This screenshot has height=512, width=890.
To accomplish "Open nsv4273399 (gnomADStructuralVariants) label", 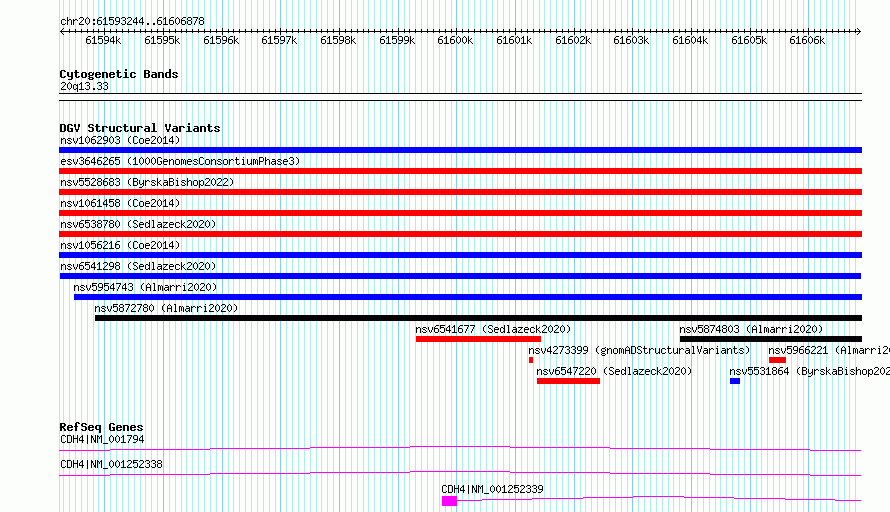I will [639, 350].
